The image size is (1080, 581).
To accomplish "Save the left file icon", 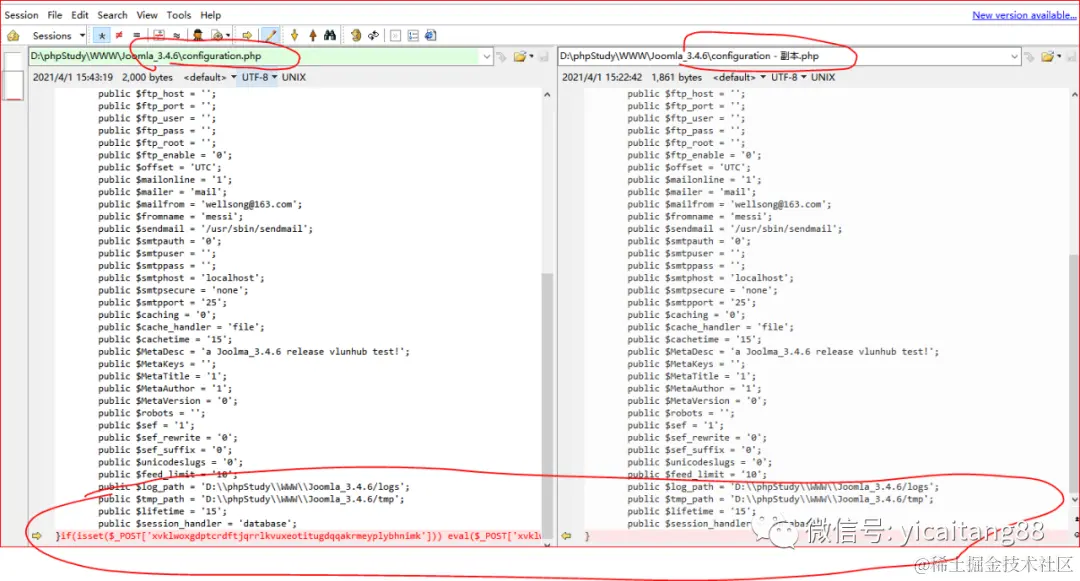I will [543, 56].
